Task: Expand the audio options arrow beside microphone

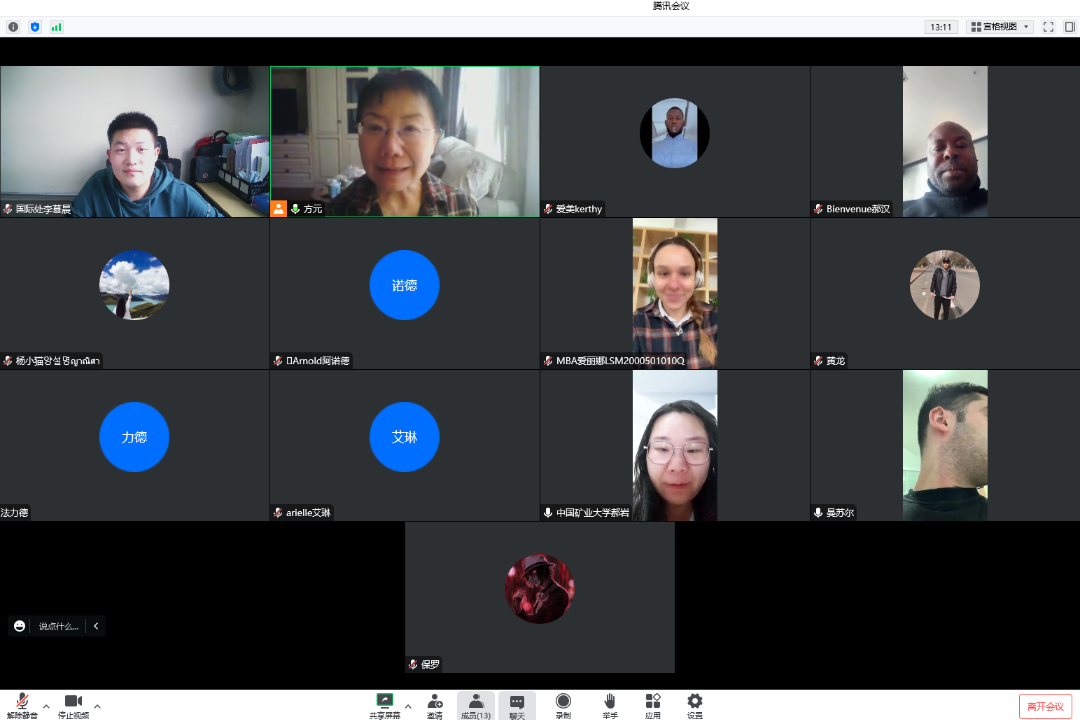Action: [x=46, y=706]
